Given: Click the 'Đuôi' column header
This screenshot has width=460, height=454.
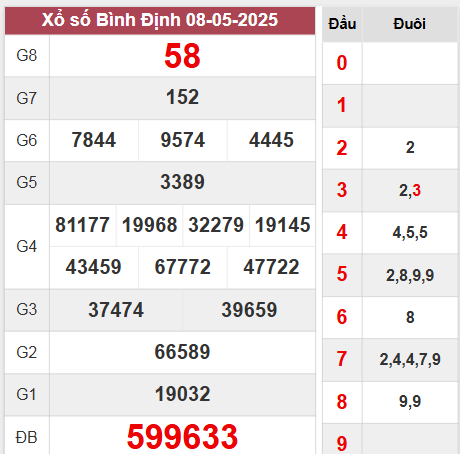Looking at the screenshot, I should (x=410, y=24).
